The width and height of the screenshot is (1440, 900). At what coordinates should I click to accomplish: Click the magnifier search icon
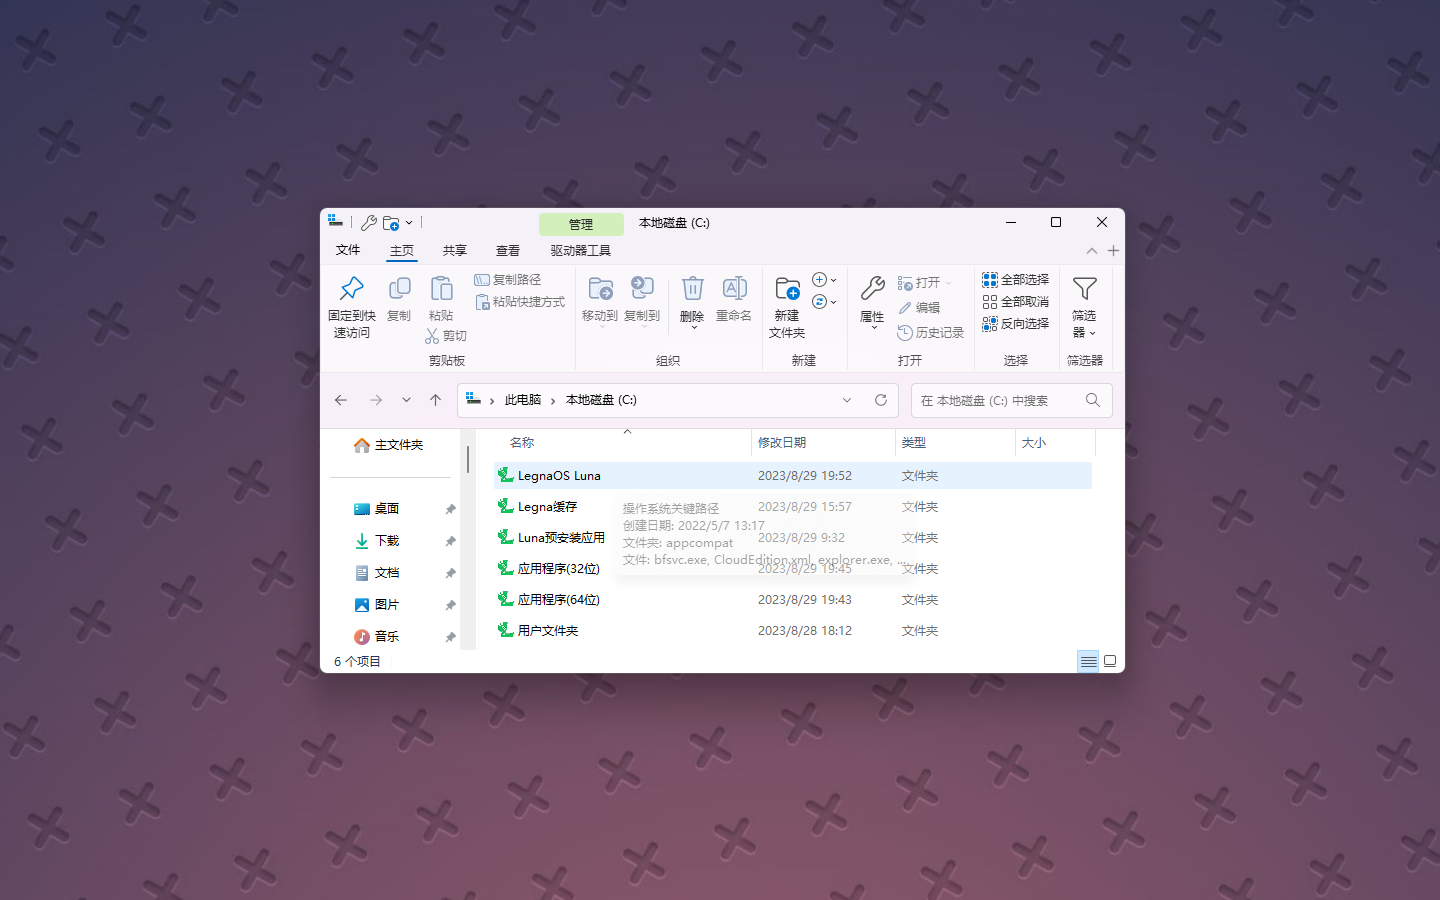(x=1093, y=400)
